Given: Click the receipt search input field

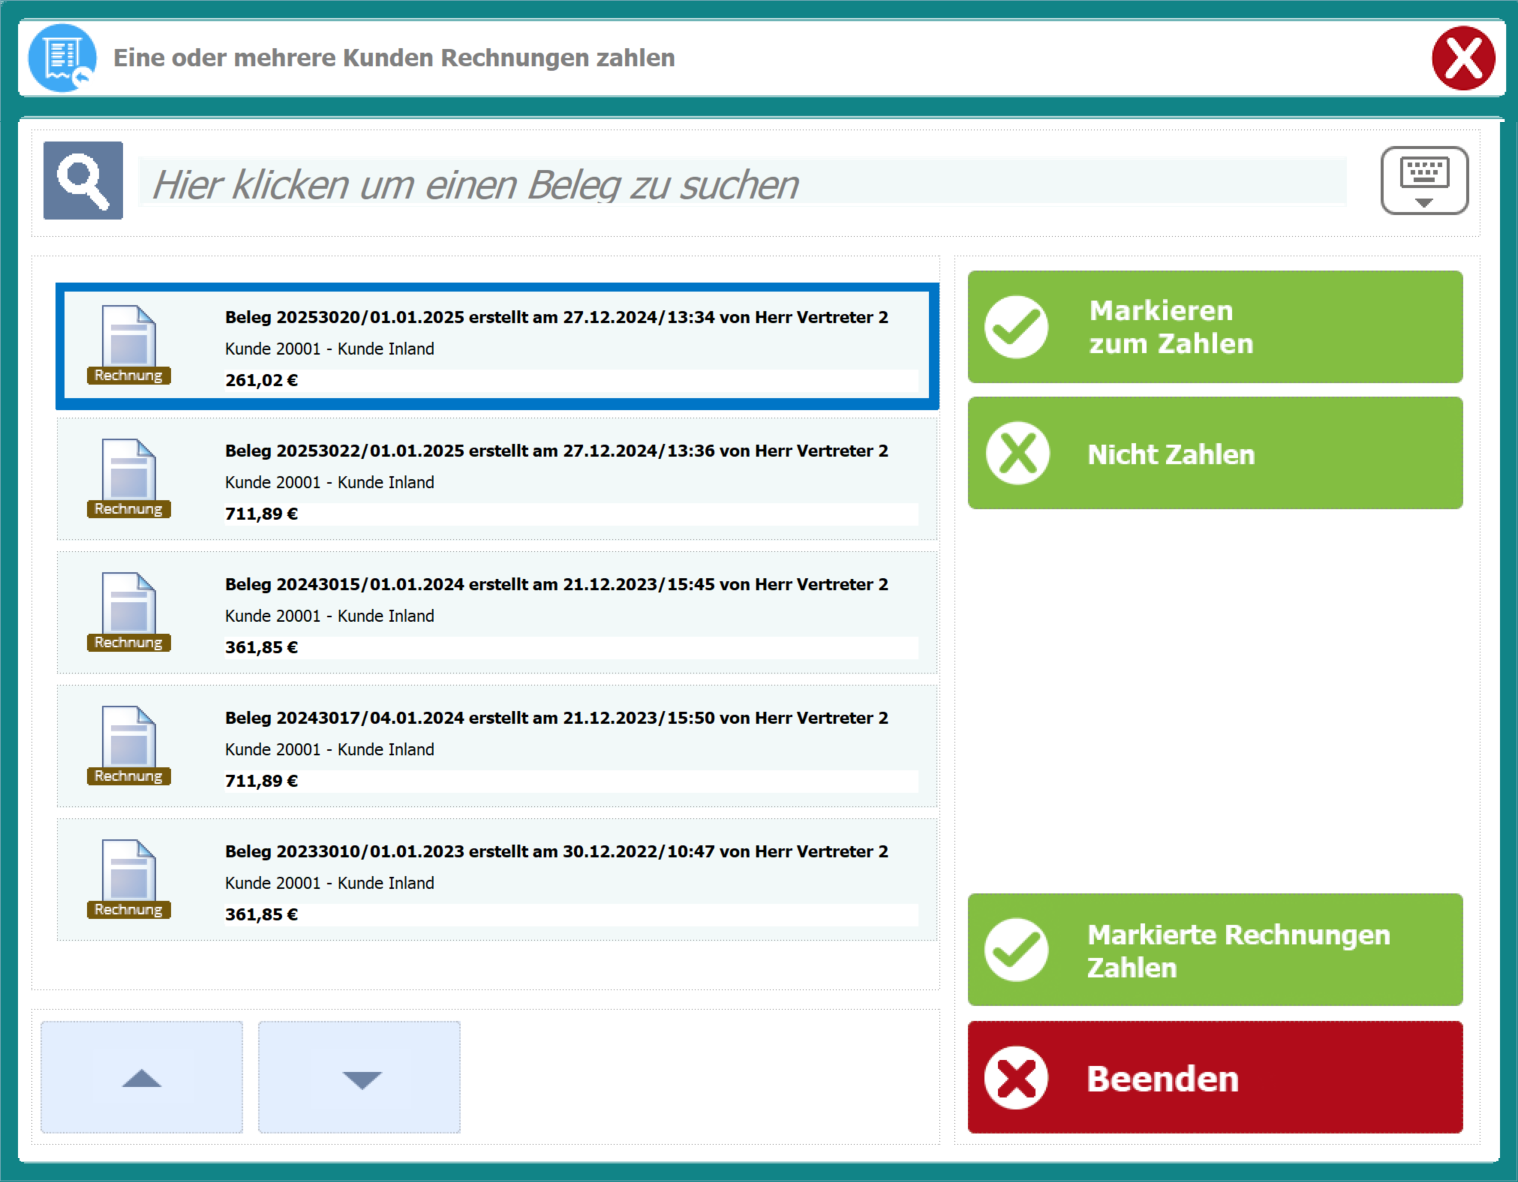Looking at the screenshot, I should [741, 184].
